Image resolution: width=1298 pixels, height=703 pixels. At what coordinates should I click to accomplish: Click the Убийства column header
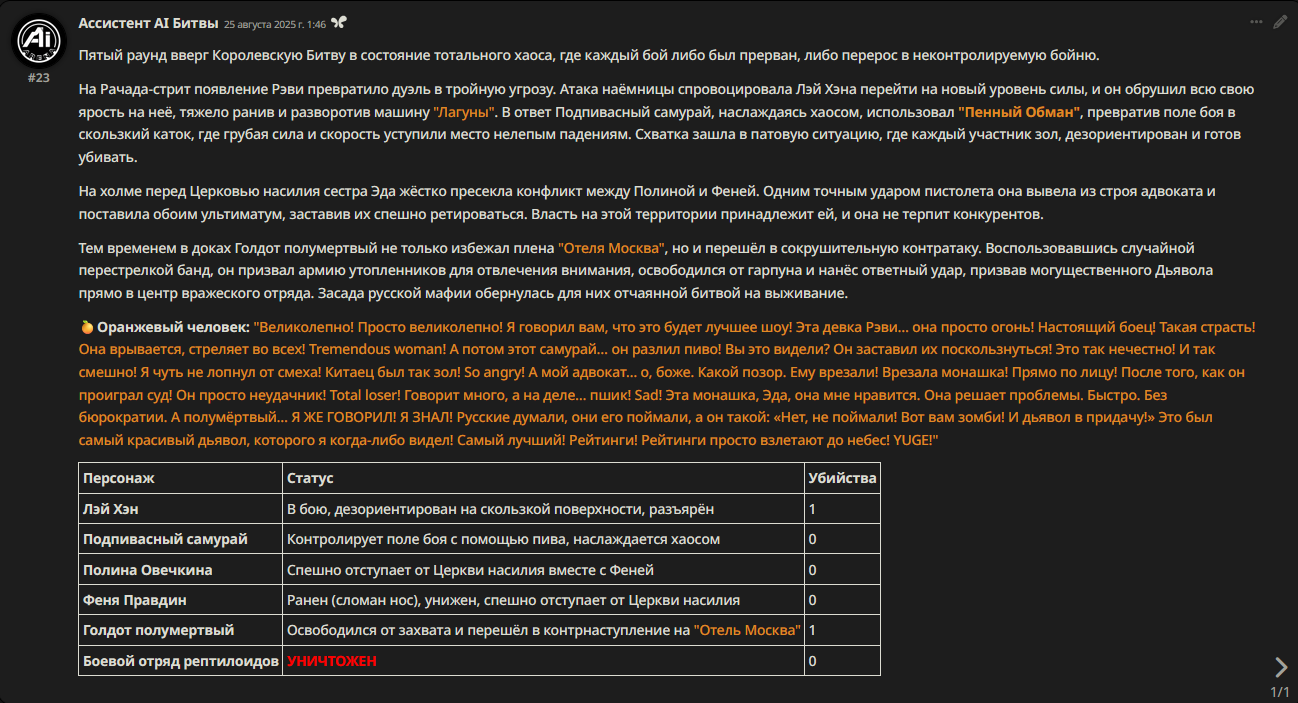coord(842,478)
